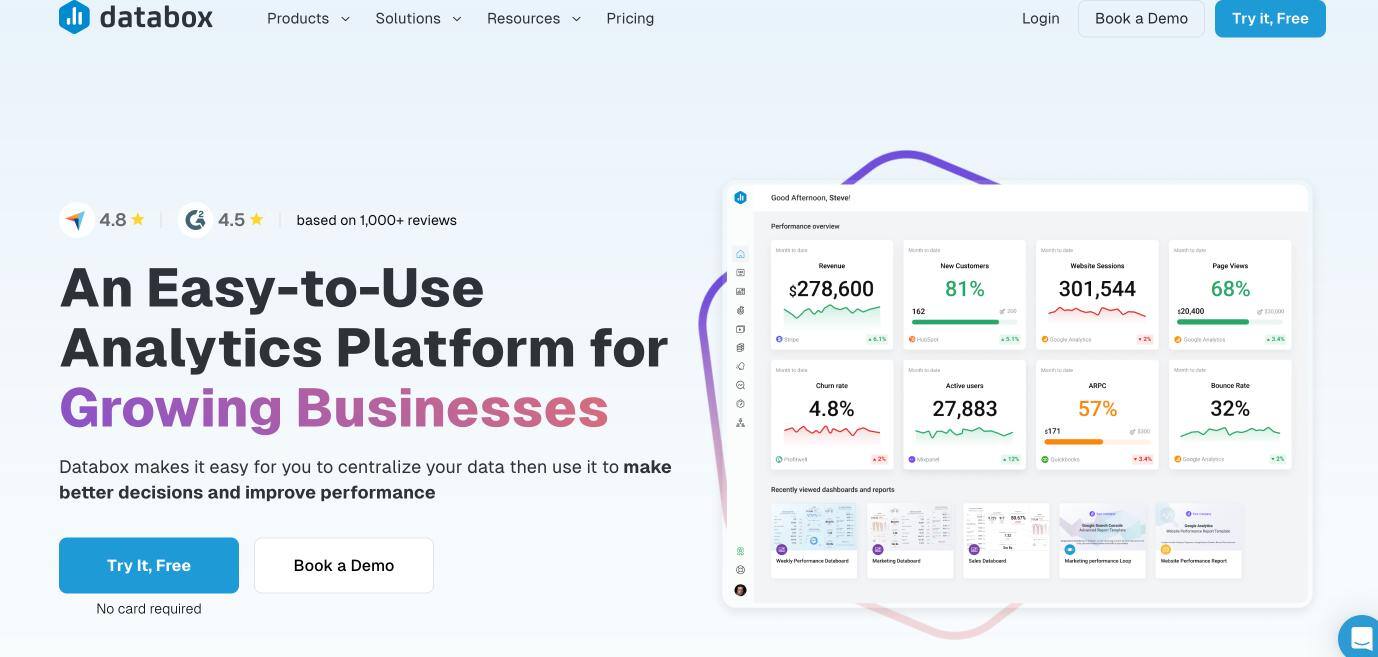Click the hierarchy icon in dashboard sidebar
Viewport: 1378px width, 657px height.
coord(740,423)
